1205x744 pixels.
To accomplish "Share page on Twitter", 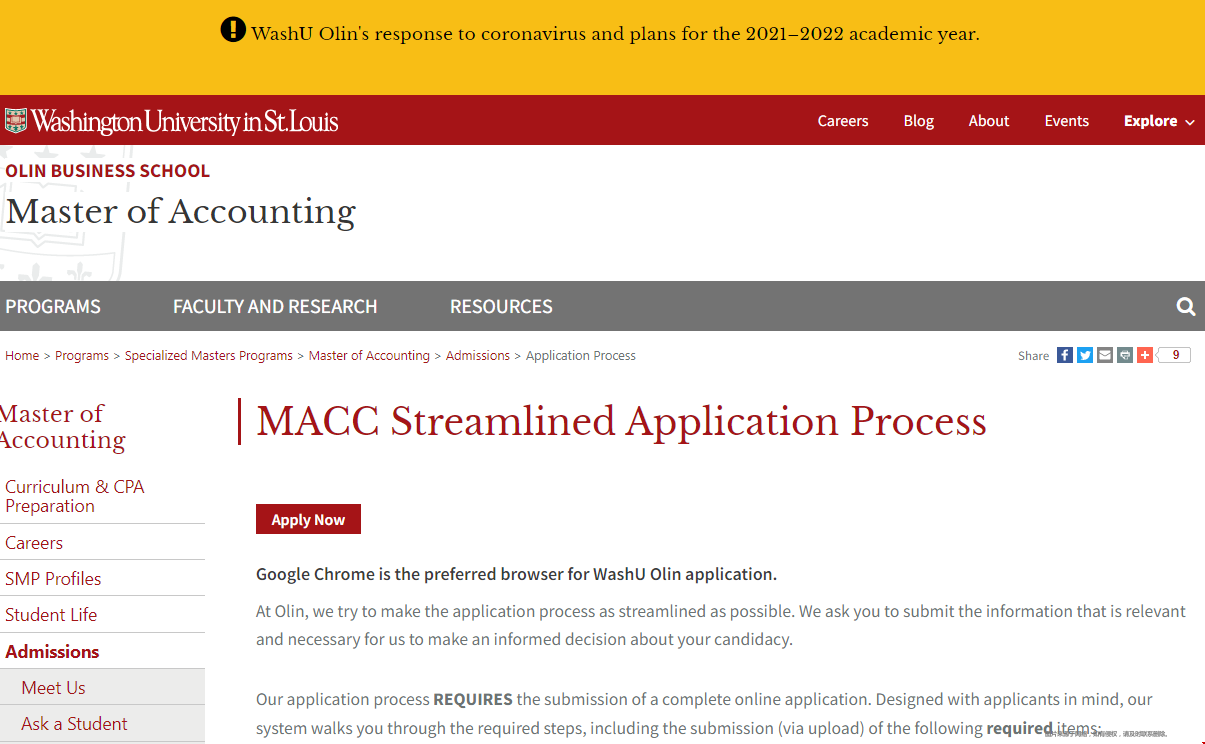I will pyautogui.click(x=1085, y=355).
